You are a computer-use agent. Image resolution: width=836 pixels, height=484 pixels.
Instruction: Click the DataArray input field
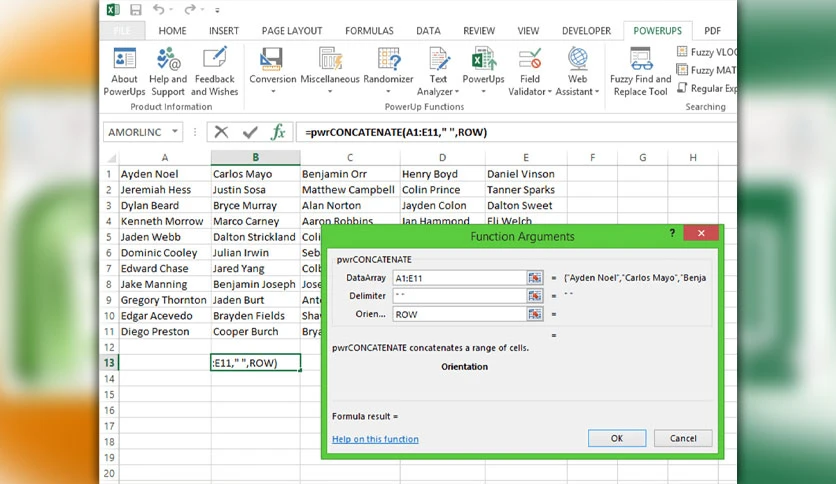(x=460, y=278)
